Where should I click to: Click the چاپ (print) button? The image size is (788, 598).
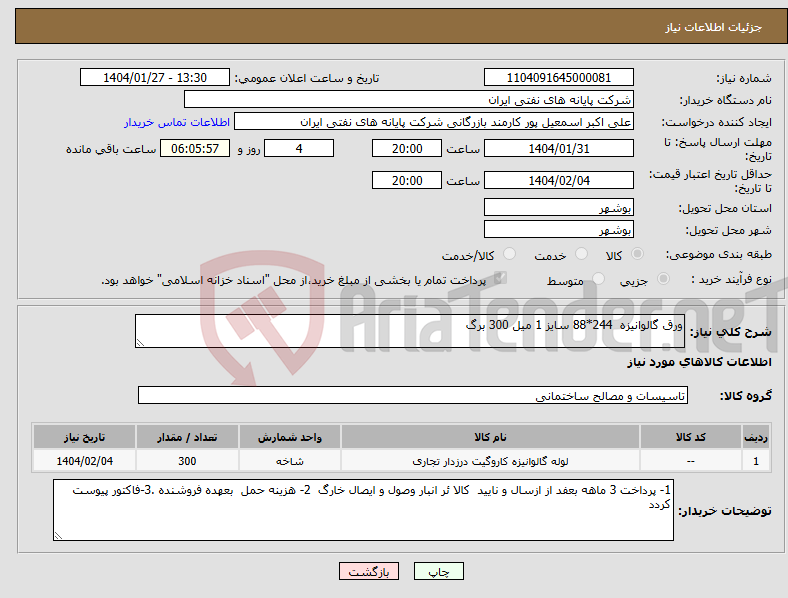click(x=438, y=571)
